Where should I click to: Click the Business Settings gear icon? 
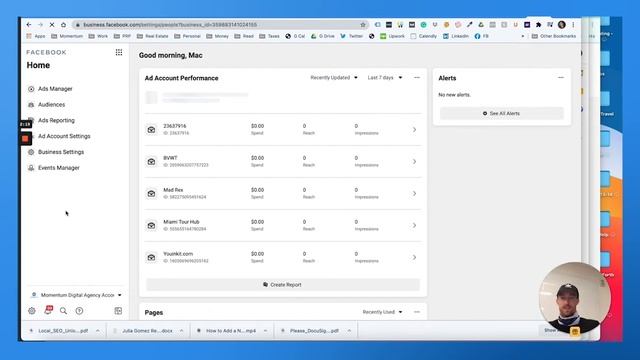point(31,152)
